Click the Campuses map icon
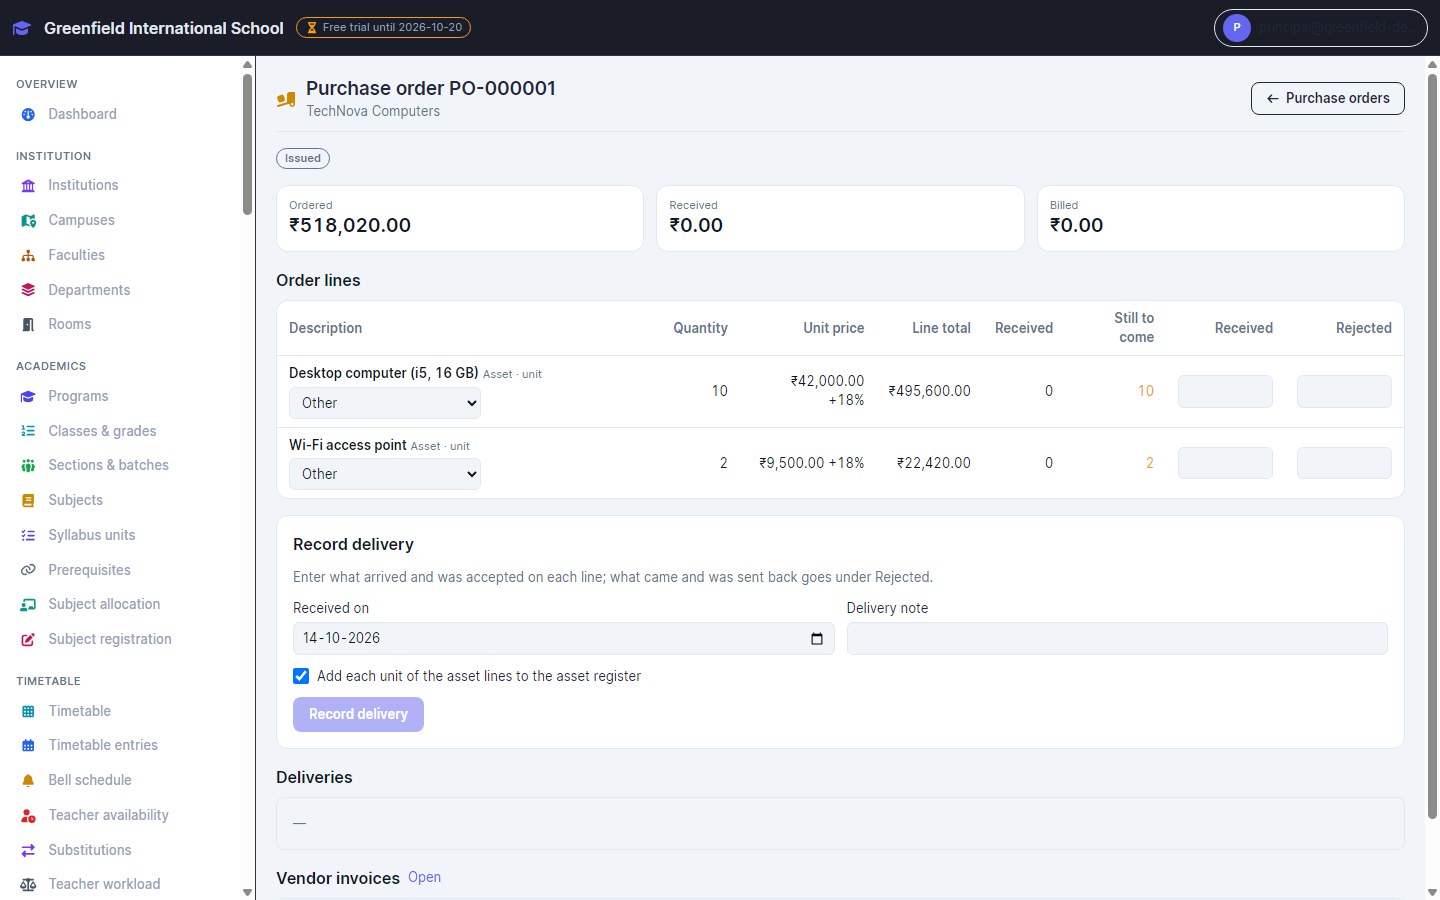This screenshot has width=1440, height=900. tap(28, 221)
